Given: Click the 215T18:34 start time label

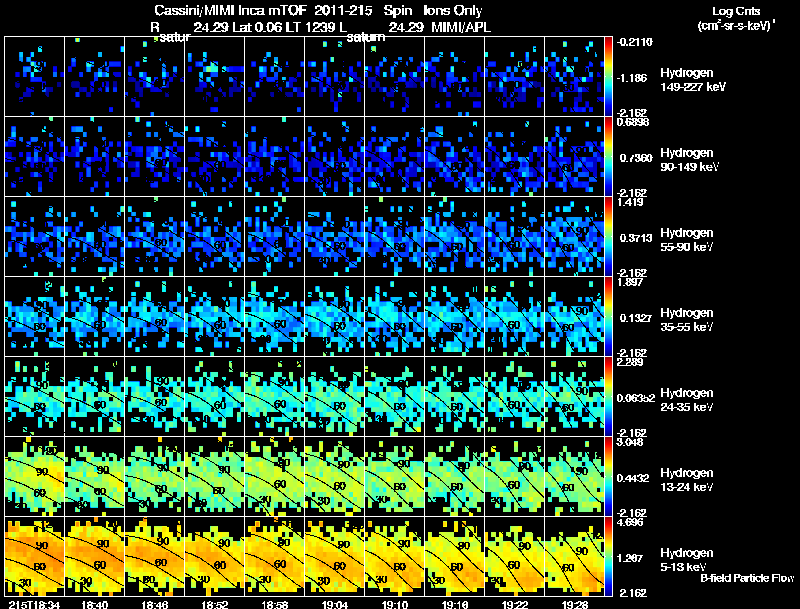Looking at the screenshot, I should 33,603.
